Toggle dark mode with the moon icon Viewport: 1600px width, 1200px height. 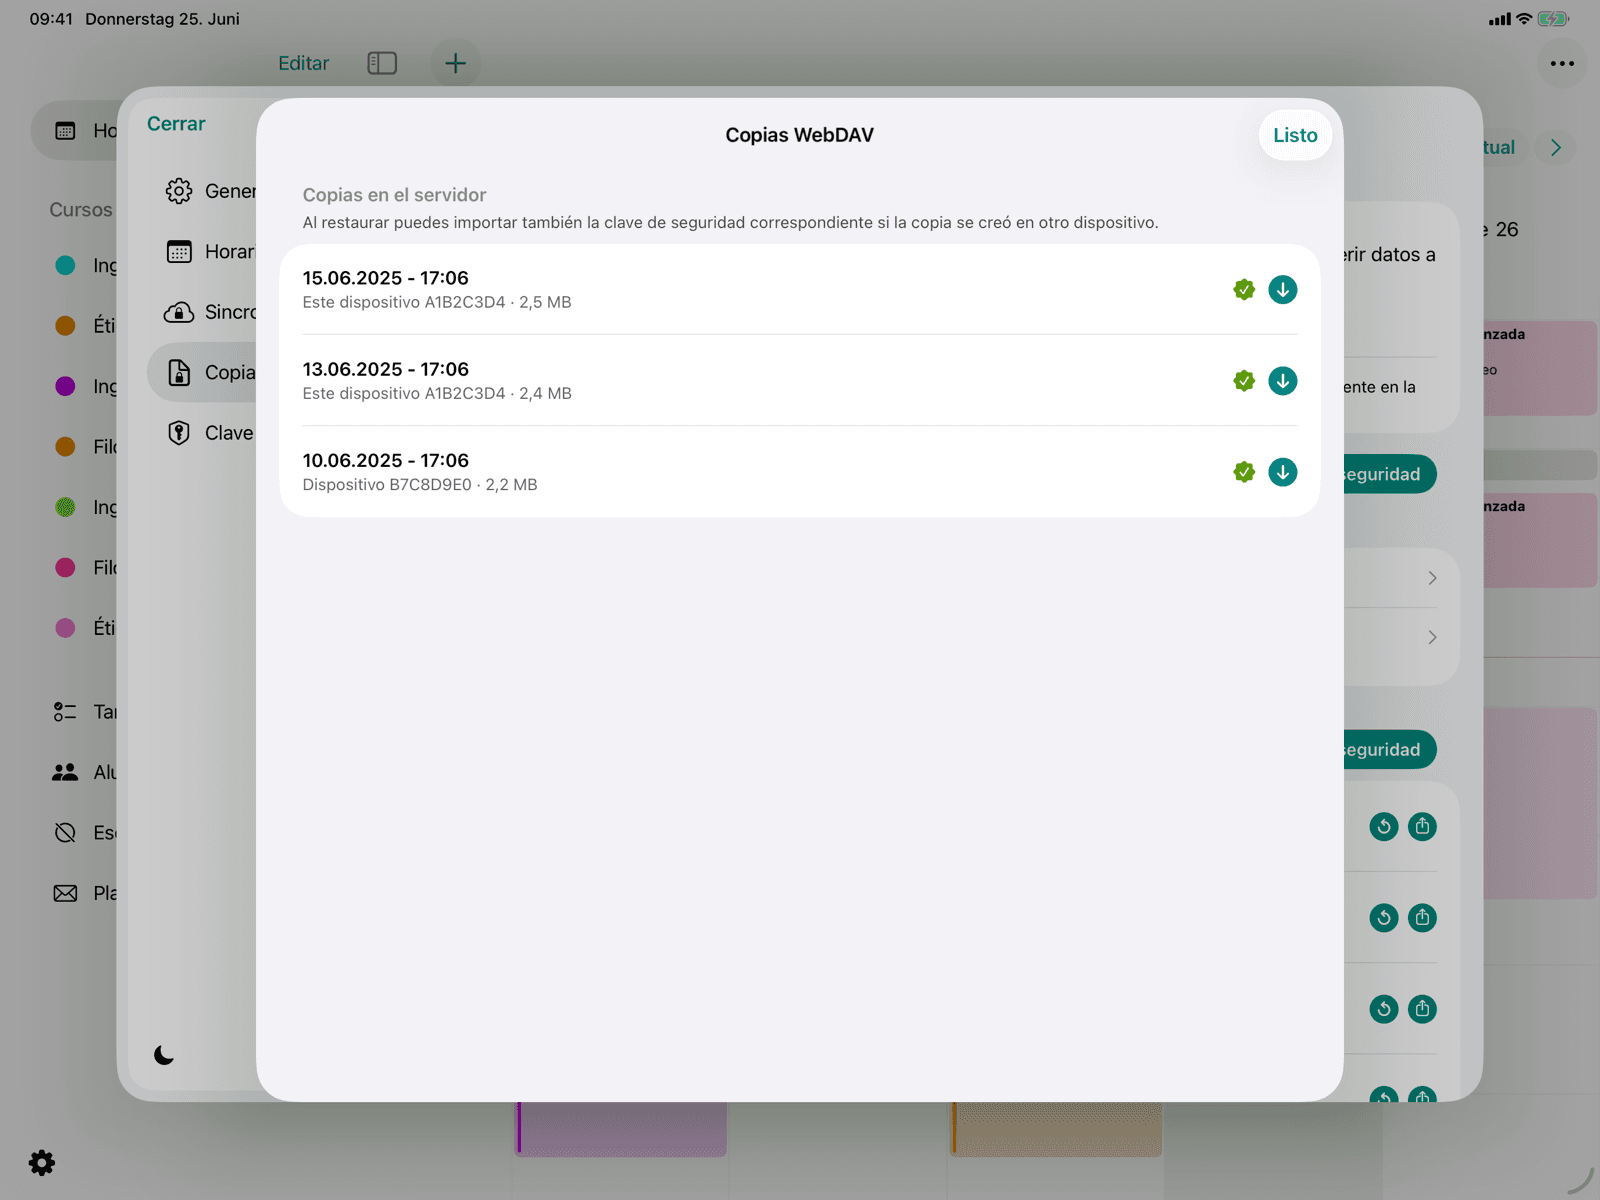pyautogui.click(x=164, y=1055)
